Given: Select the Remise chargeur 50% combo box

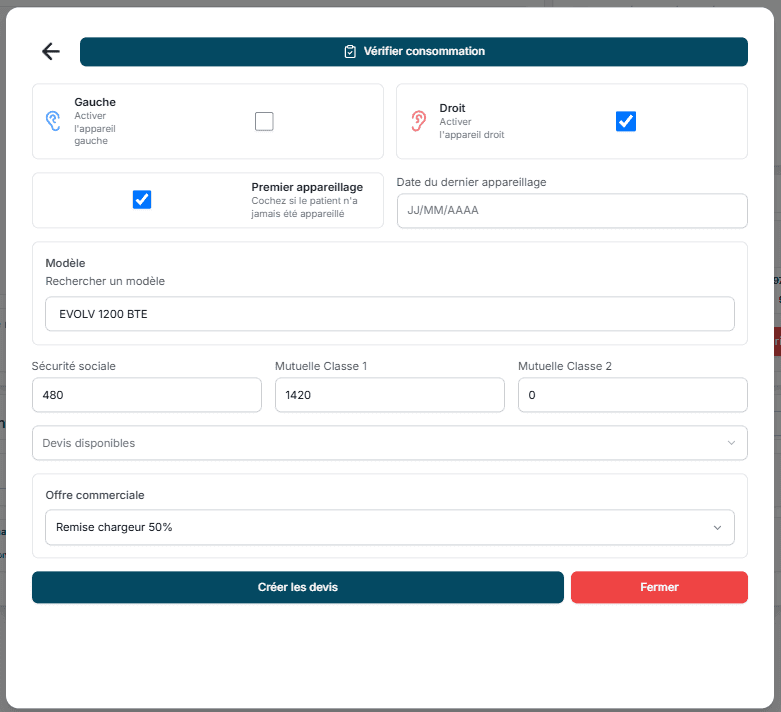Looking at the screenshot, I should [x=390, y=527].
